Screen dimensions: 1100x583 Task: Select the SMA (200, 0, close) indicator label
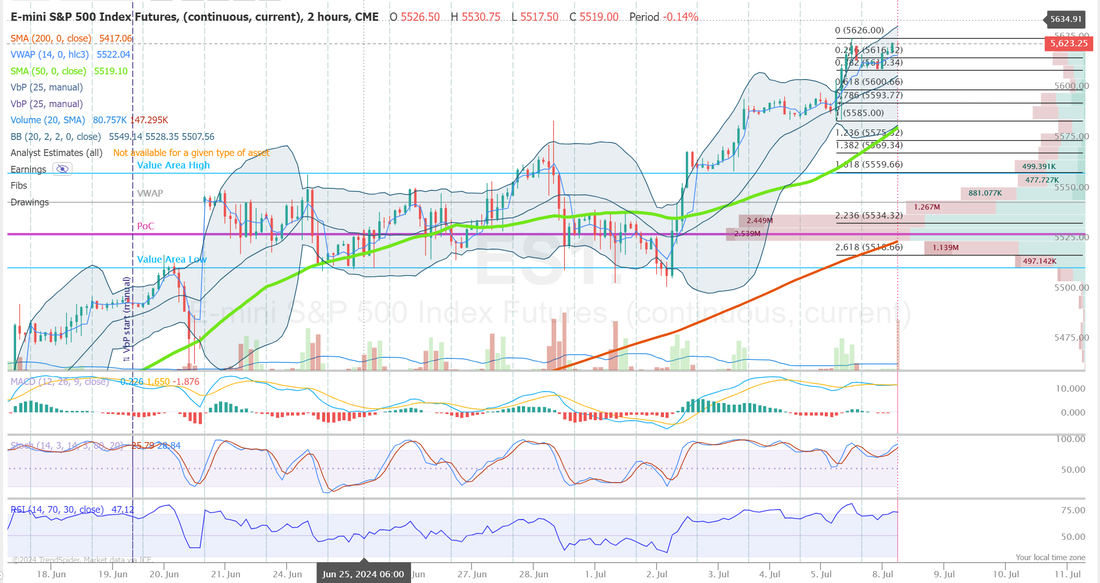[x=51, y=39]
